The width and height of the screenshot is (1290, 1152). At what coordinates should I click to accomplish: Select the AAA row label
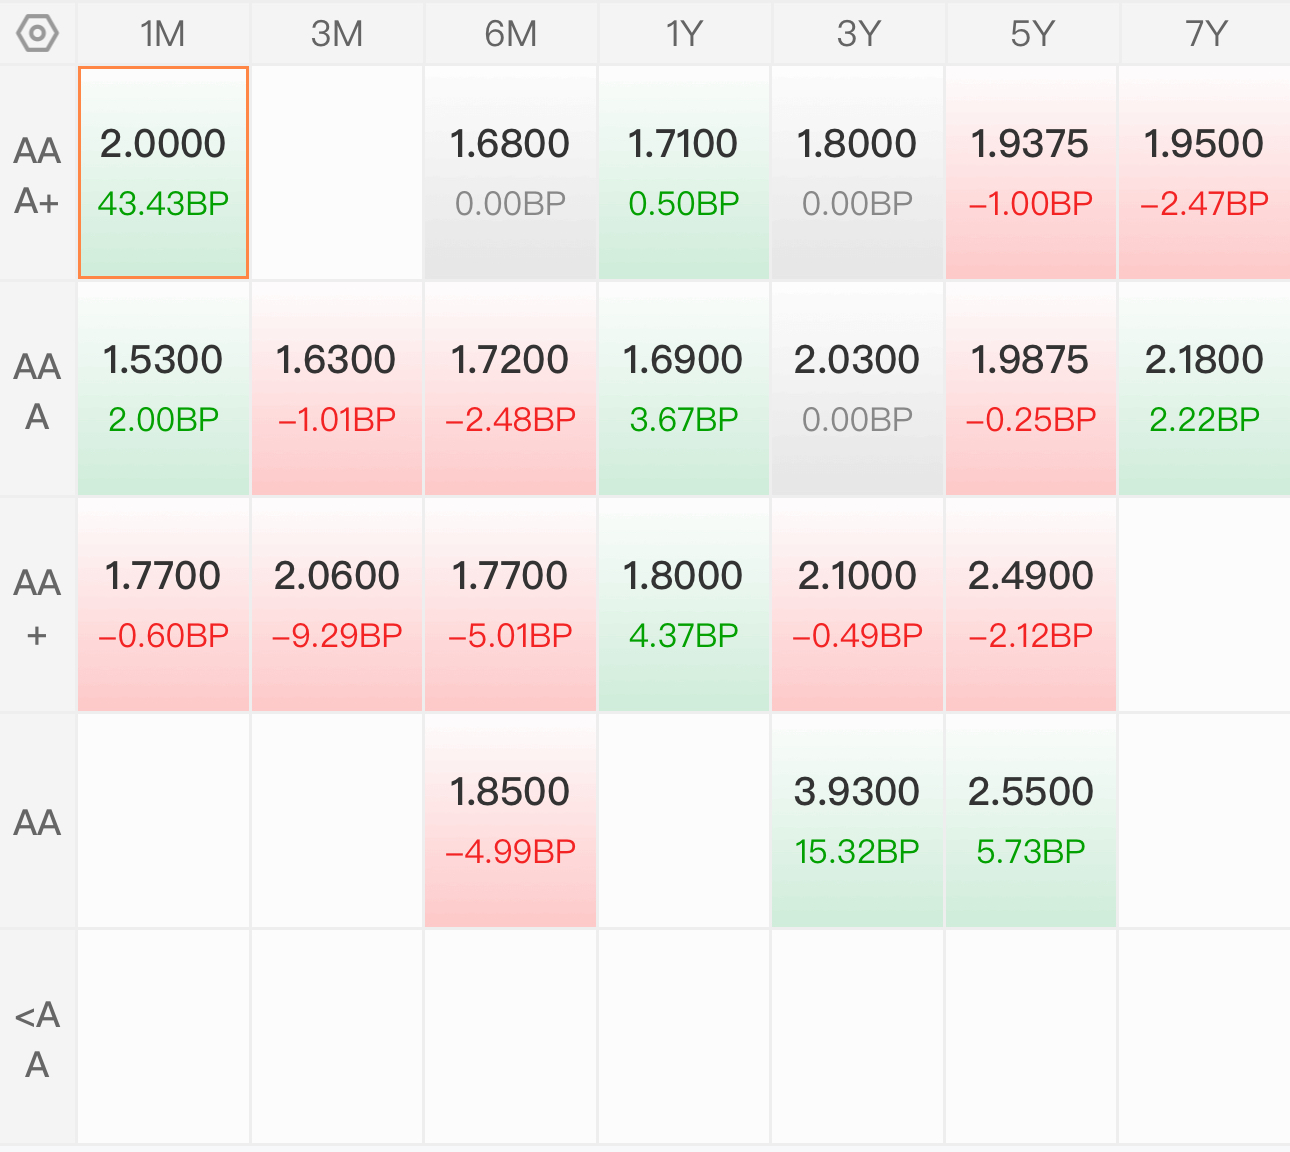(x=38, y=390)
